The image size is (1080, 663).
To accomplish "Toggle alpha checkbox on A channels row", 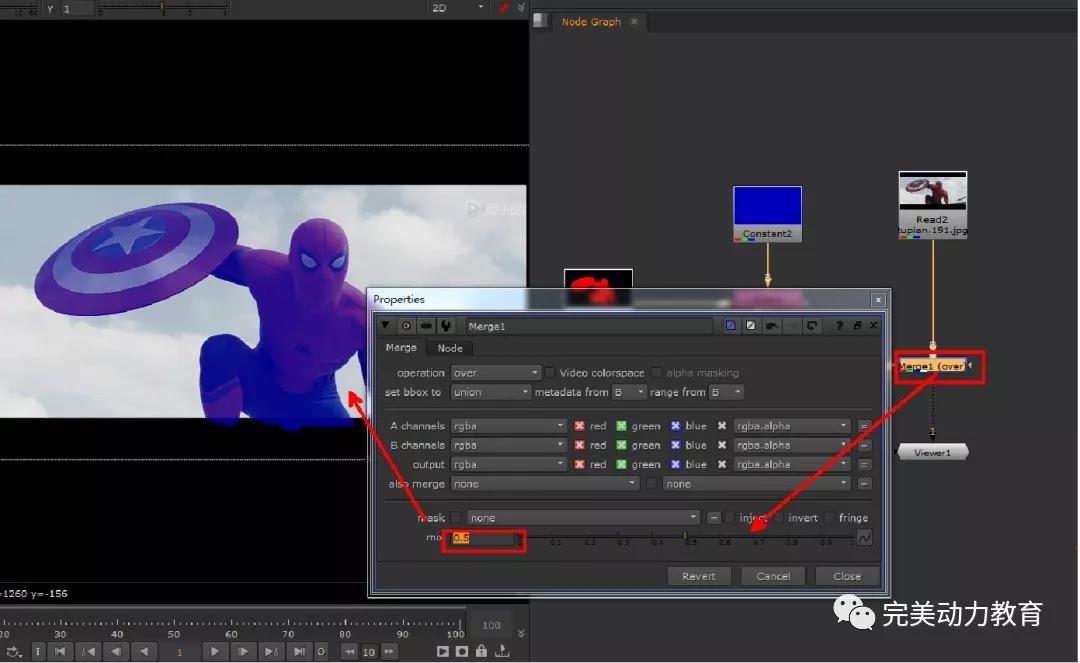I will click(x=721, y=426).
